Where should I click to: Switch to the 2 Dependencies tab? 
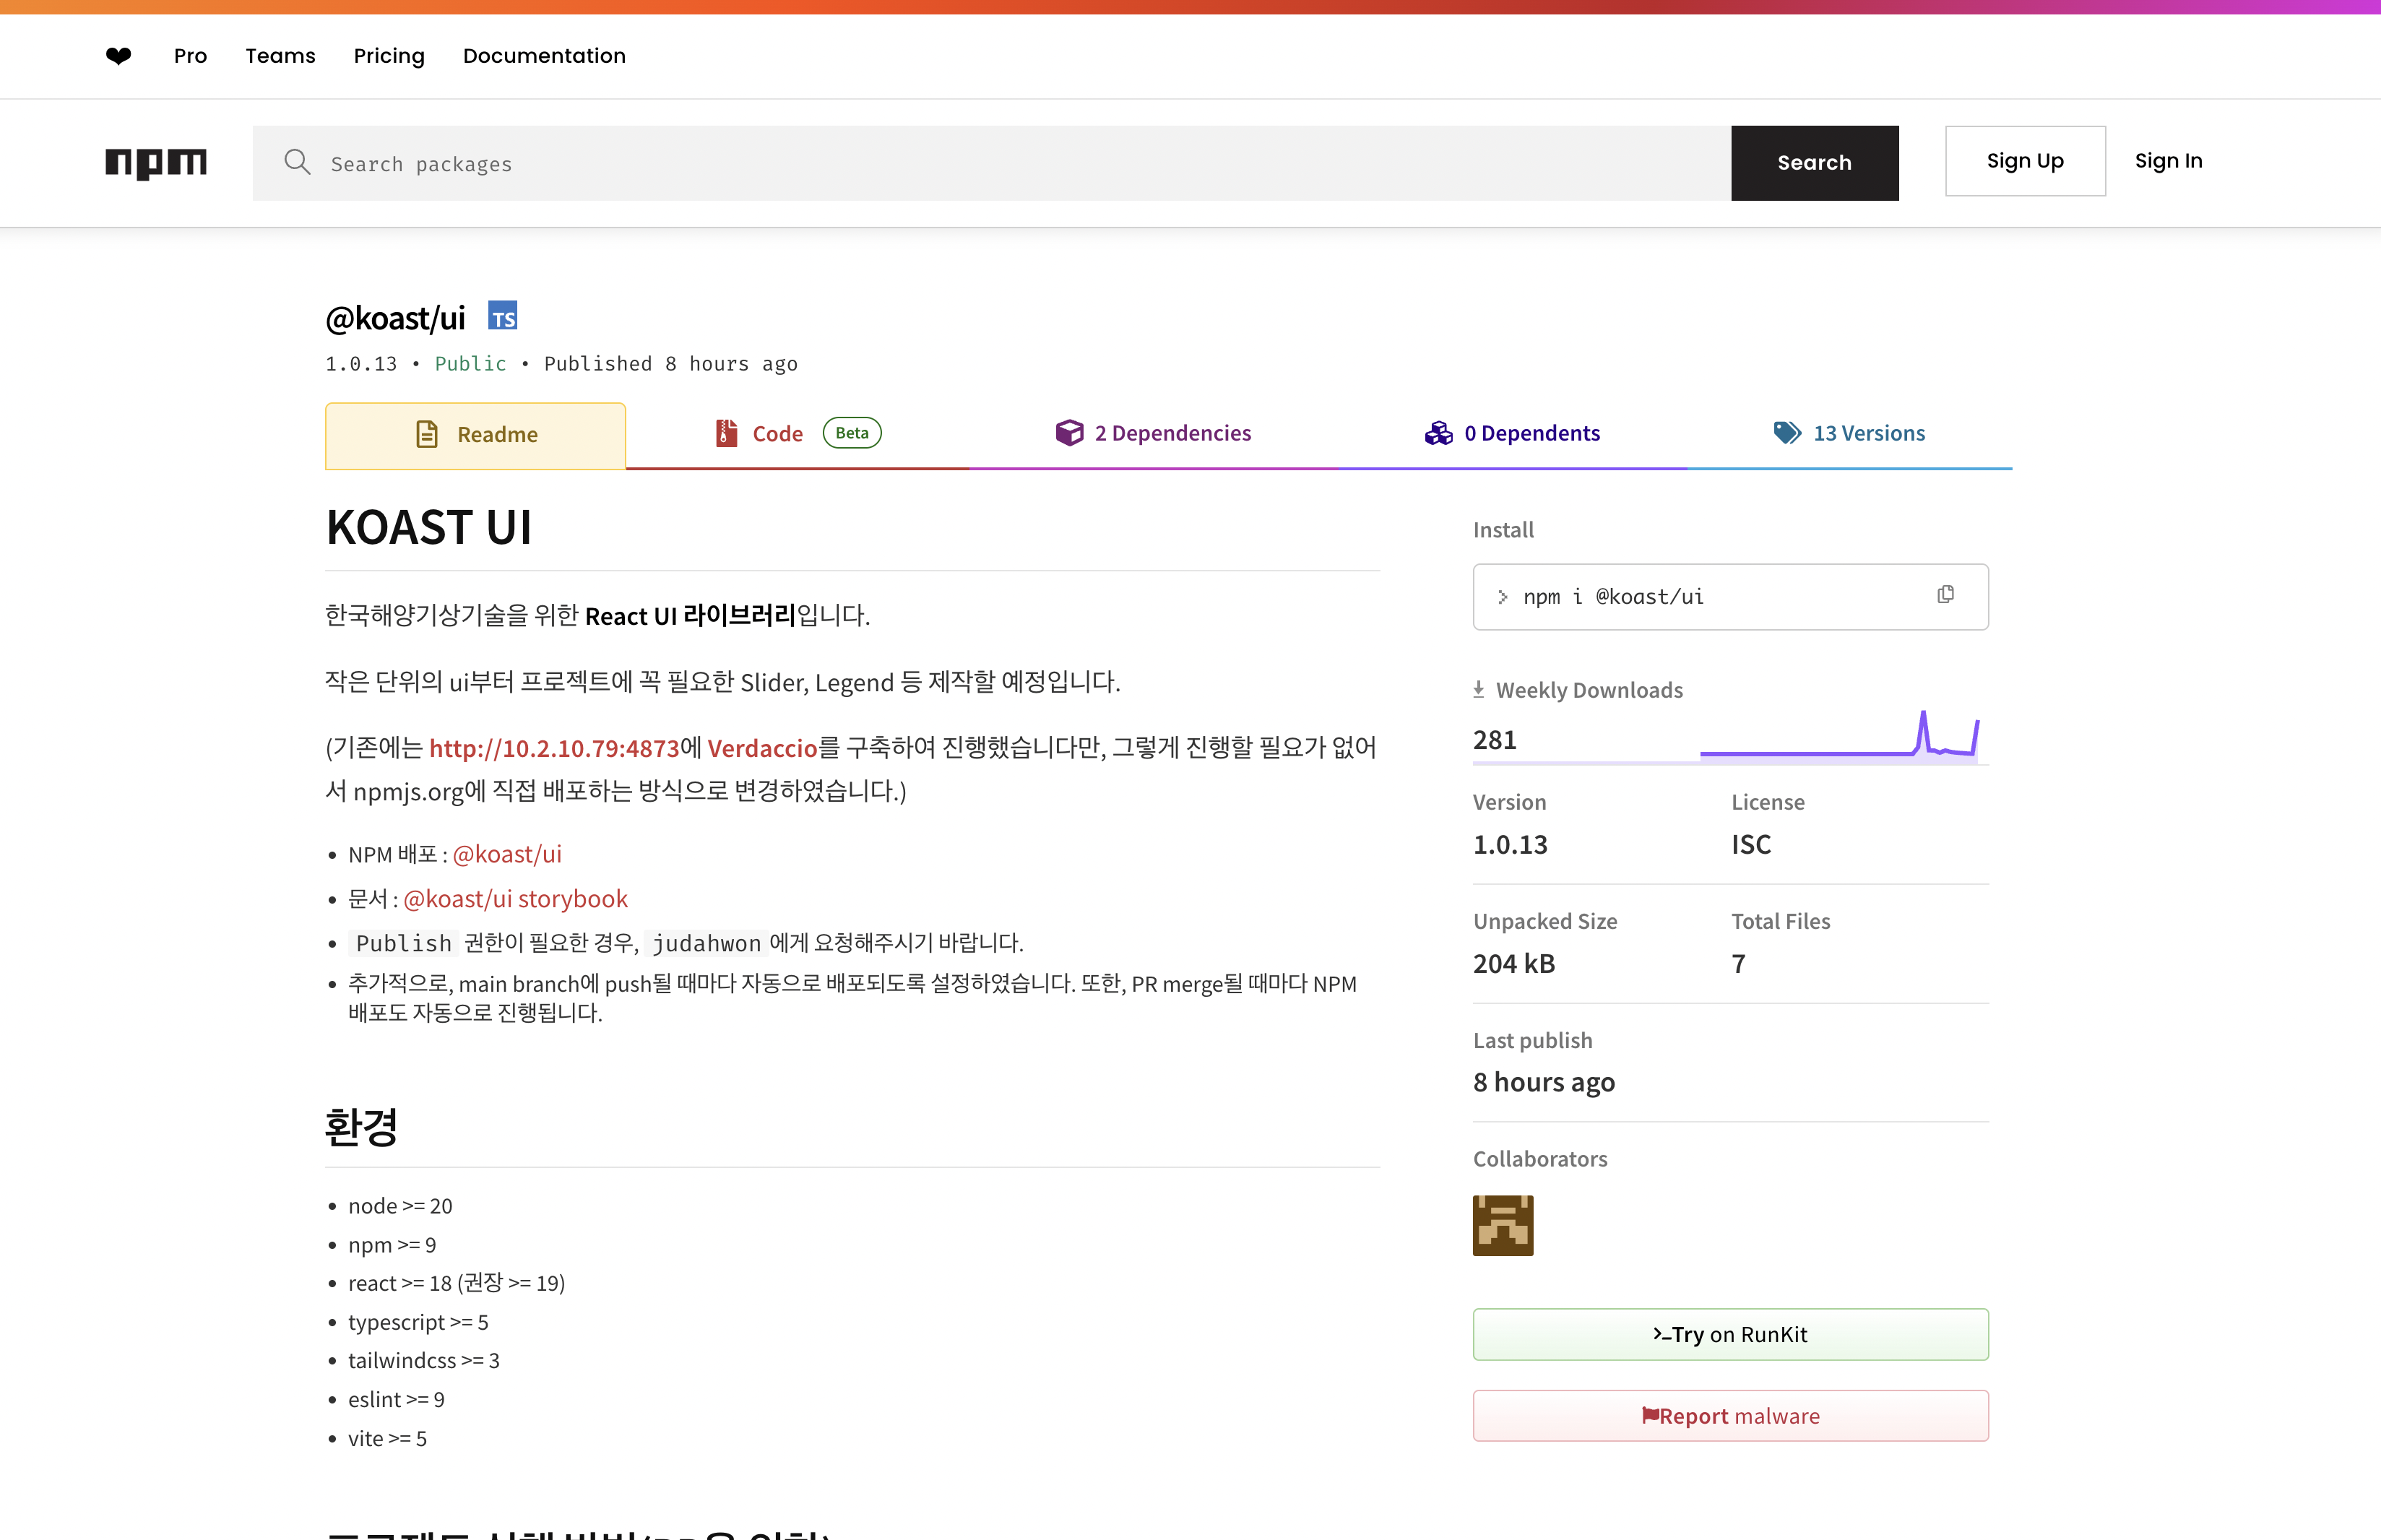pyautogui.click(x=1153, y=434)
